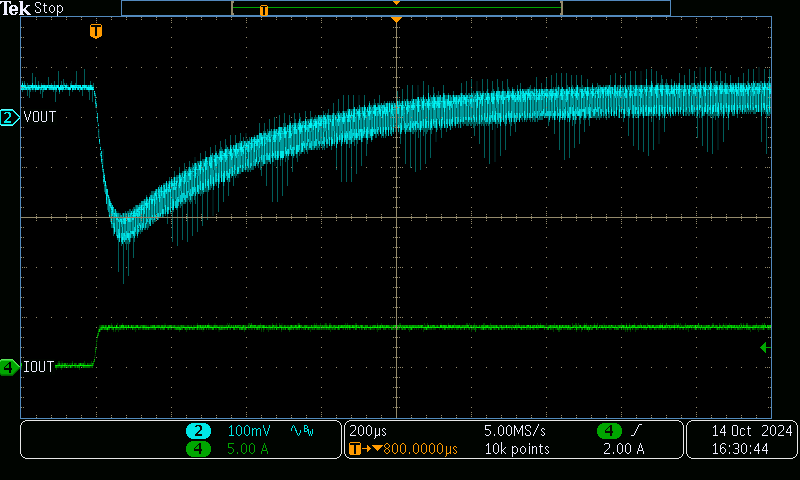Select the channel 4 ground reference marker
The image size is (800, 480).
[9, 367]
